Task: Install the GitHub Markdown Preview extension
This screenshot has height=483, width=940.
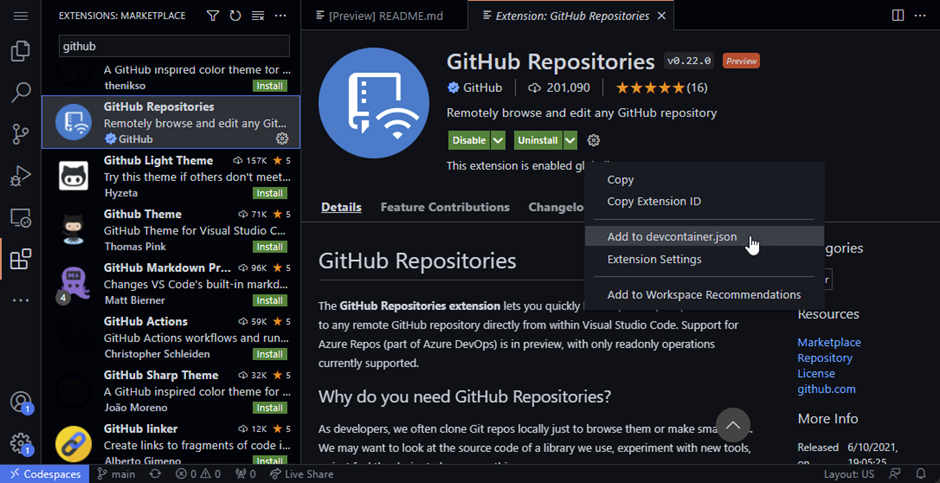Action: pos(270,300)
